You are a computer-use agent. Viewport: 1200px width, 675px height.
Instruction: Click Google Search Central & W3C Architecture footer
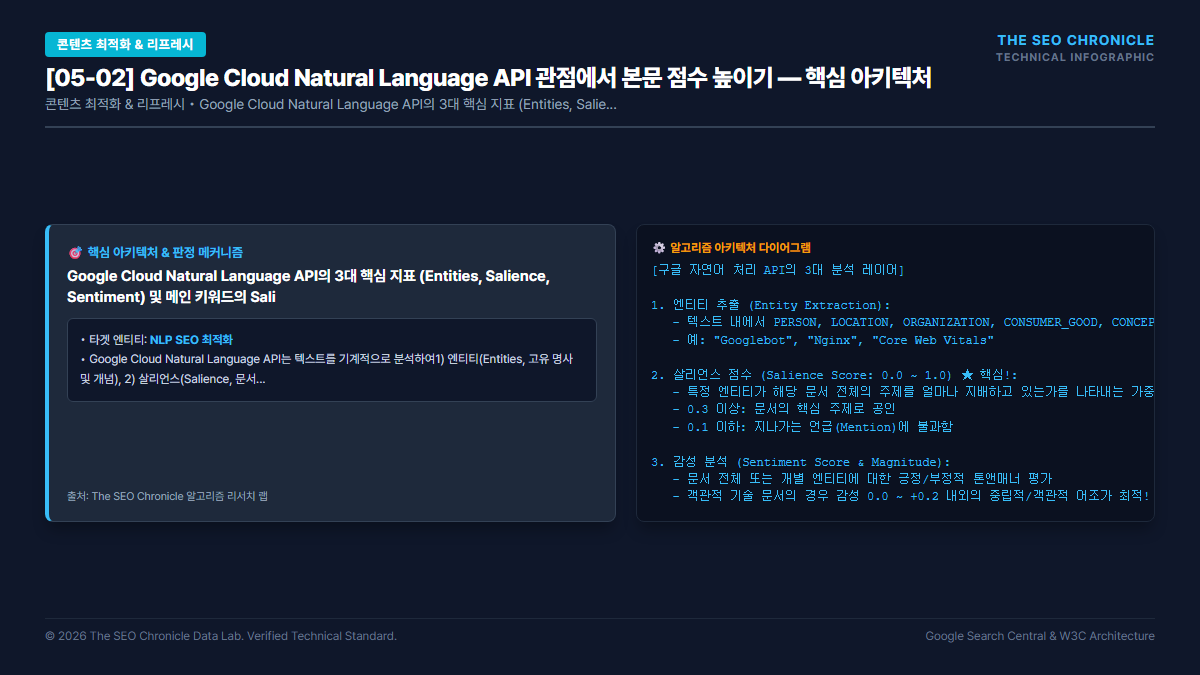tap(1040, 636)
